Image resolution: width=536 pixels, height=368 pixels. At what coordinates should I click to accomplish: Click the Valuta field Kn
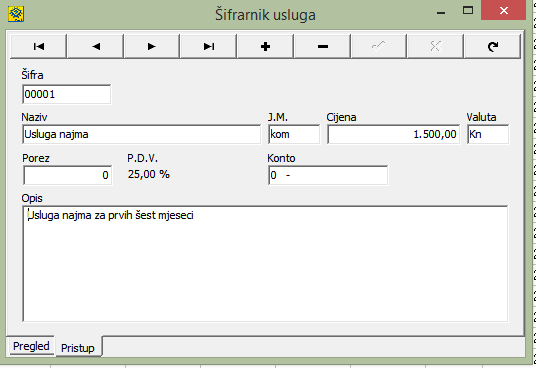coord(488,134)
